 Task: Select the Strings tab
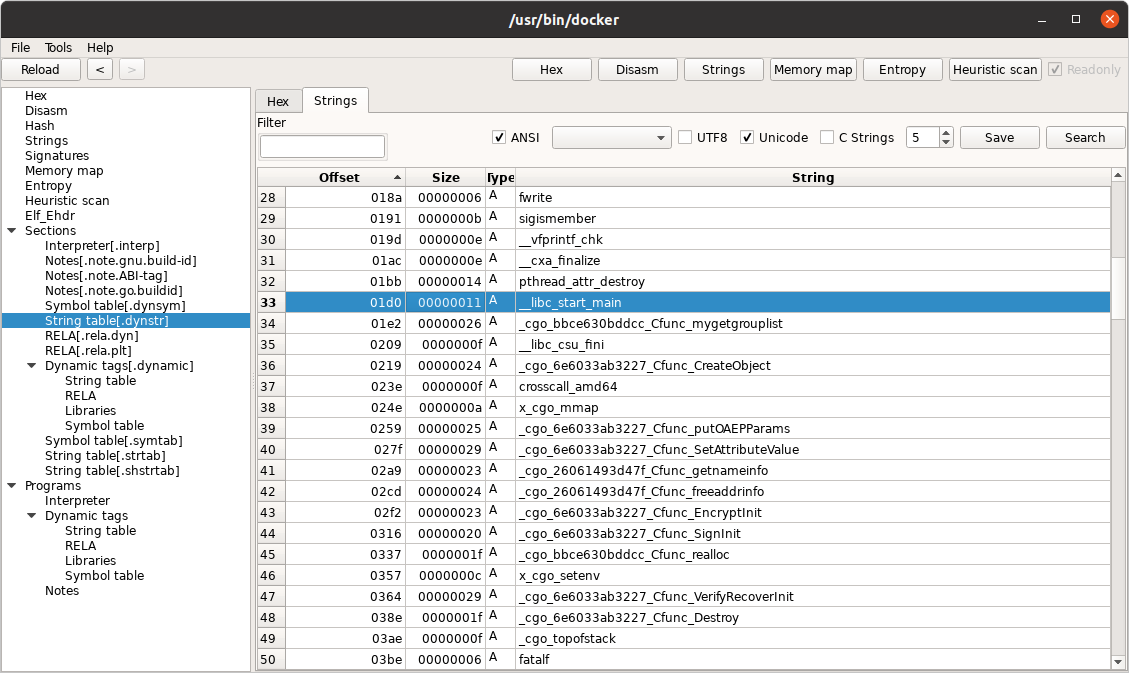(336, 101)
